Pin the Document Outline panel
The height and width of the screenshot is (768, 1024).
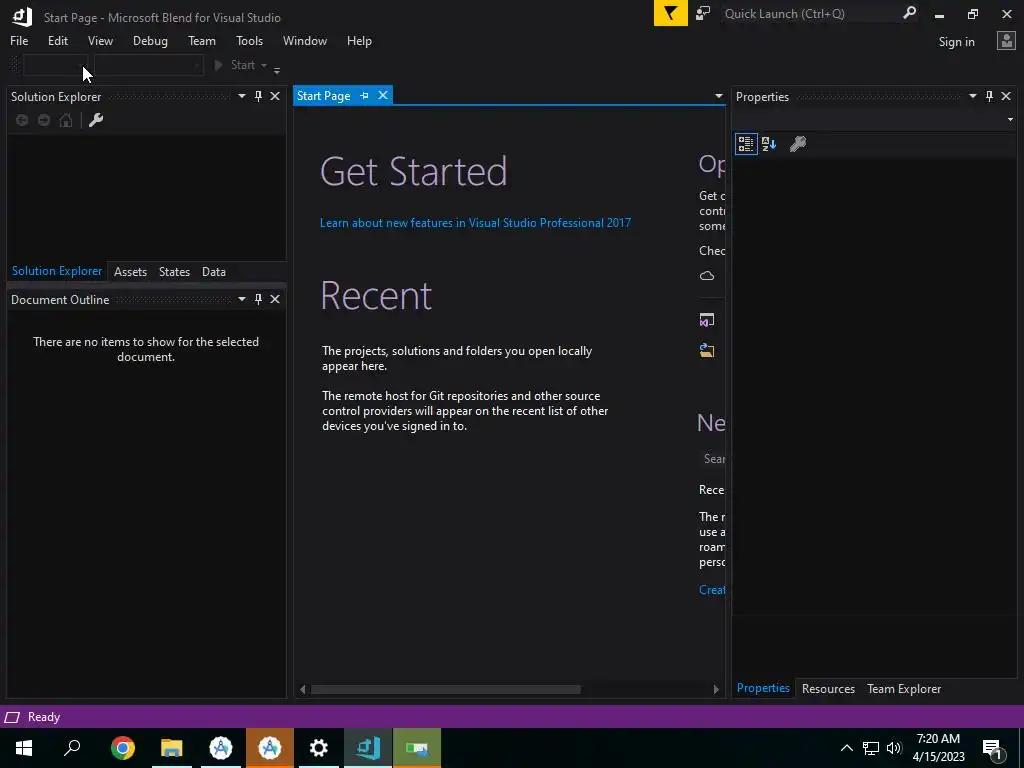[x=259, y=299]
